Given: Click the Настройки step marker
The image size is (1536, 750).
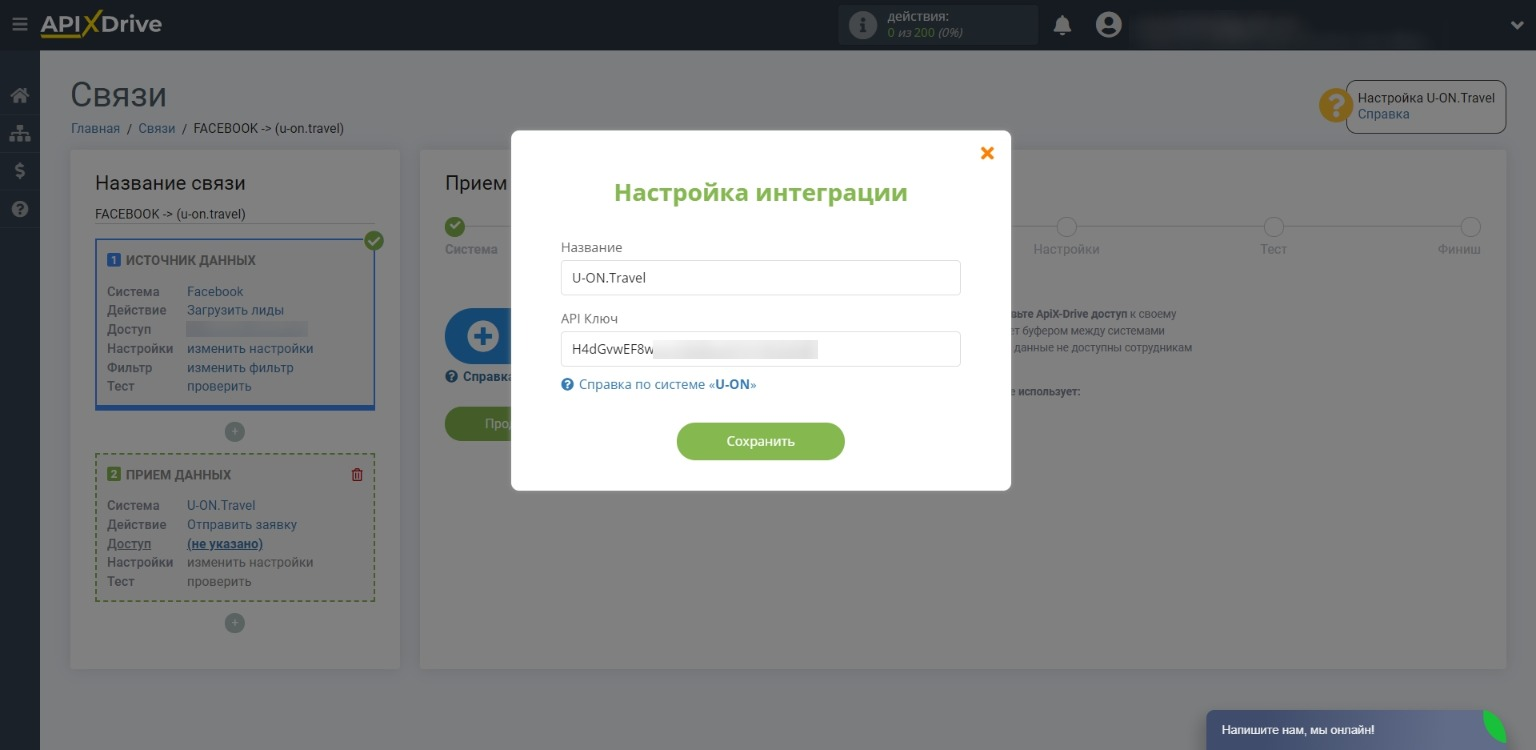Looking at the screenshot, I should [1067, 227].
